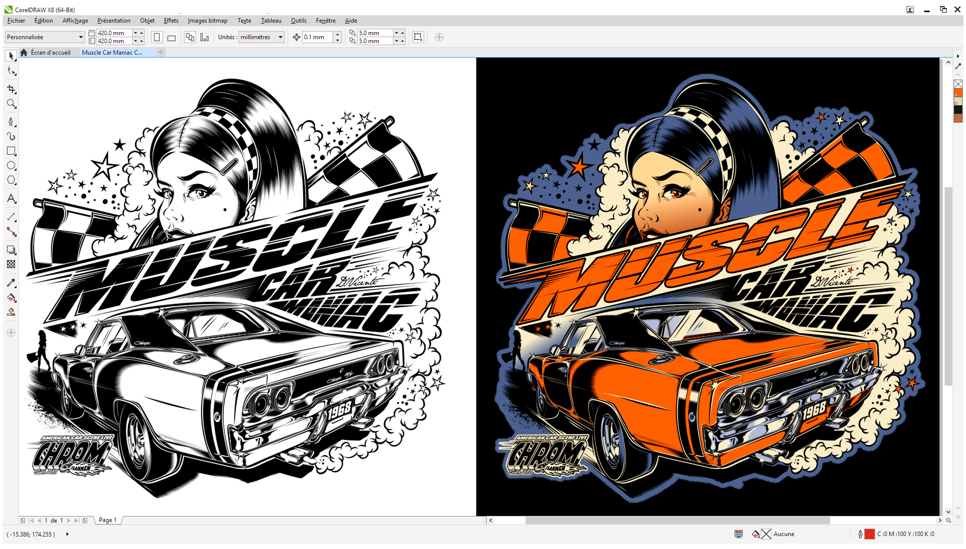Select the Shape edit tool
The width and height of the screenshot is (966, 549).
[x=11, y=72]
